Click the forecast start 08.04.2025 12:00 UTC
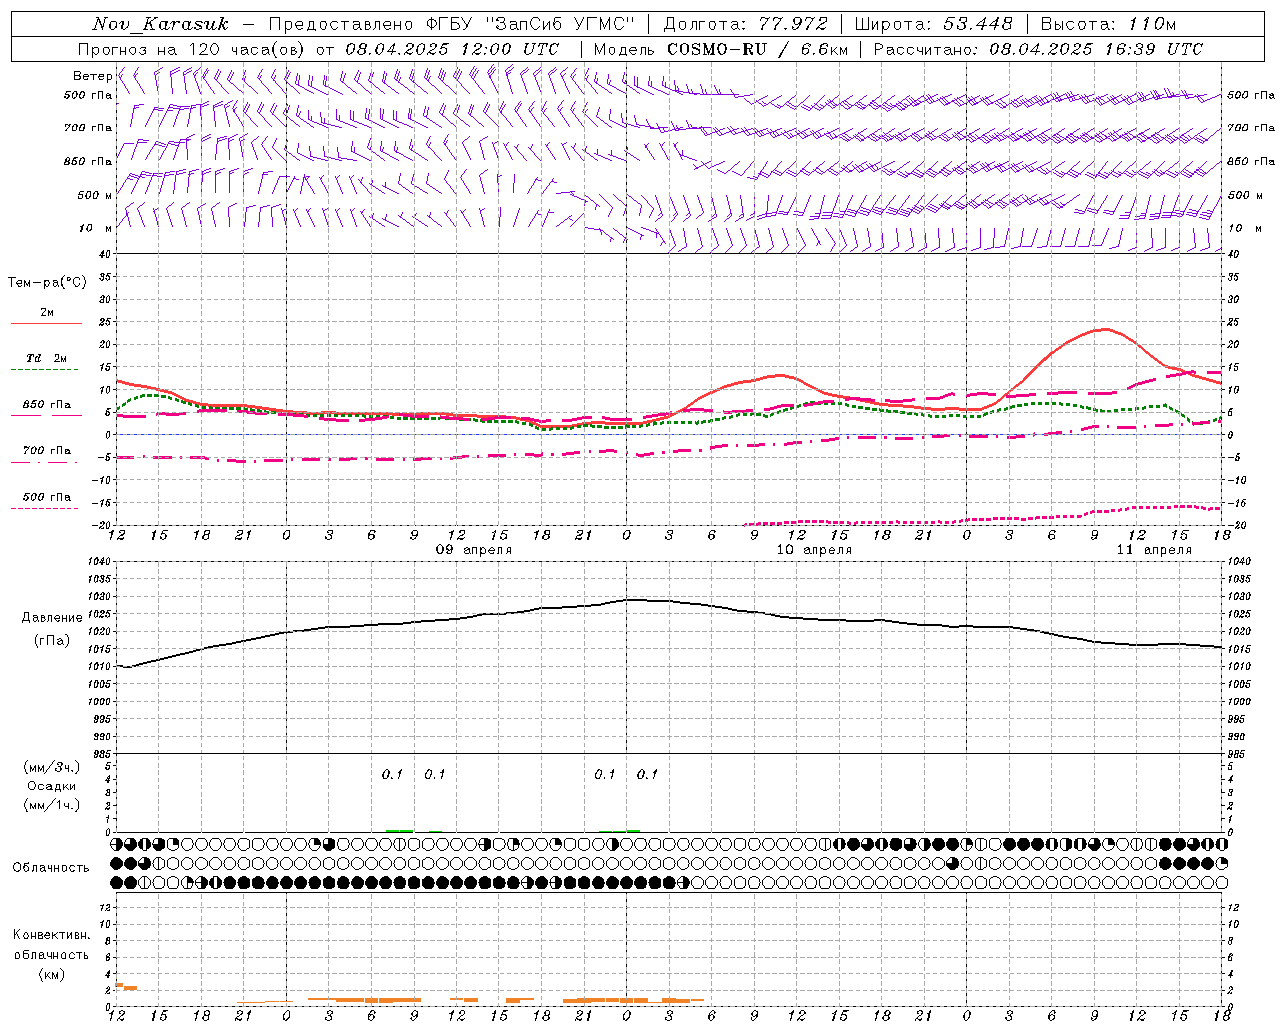Image resolution: width=1280 pixels, height=1024 pixels. (452, 49)
